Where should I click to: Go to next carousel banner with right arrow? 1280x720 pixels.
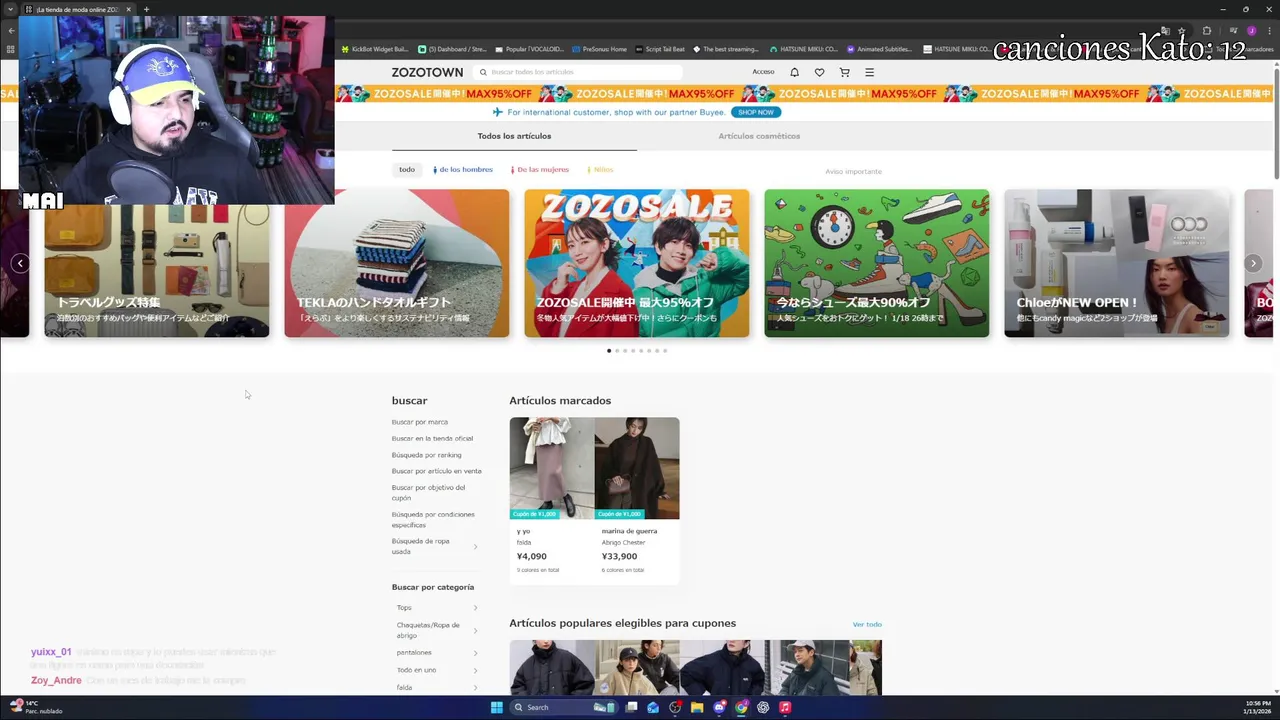point(1253,263)
